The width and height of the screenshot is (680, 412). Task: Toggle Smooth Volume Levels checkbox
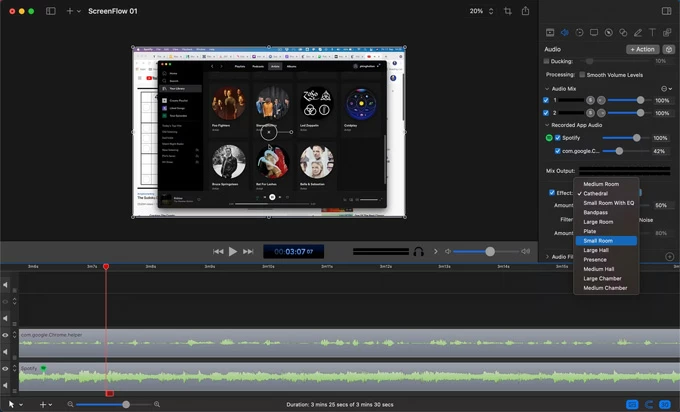(580, 75)
